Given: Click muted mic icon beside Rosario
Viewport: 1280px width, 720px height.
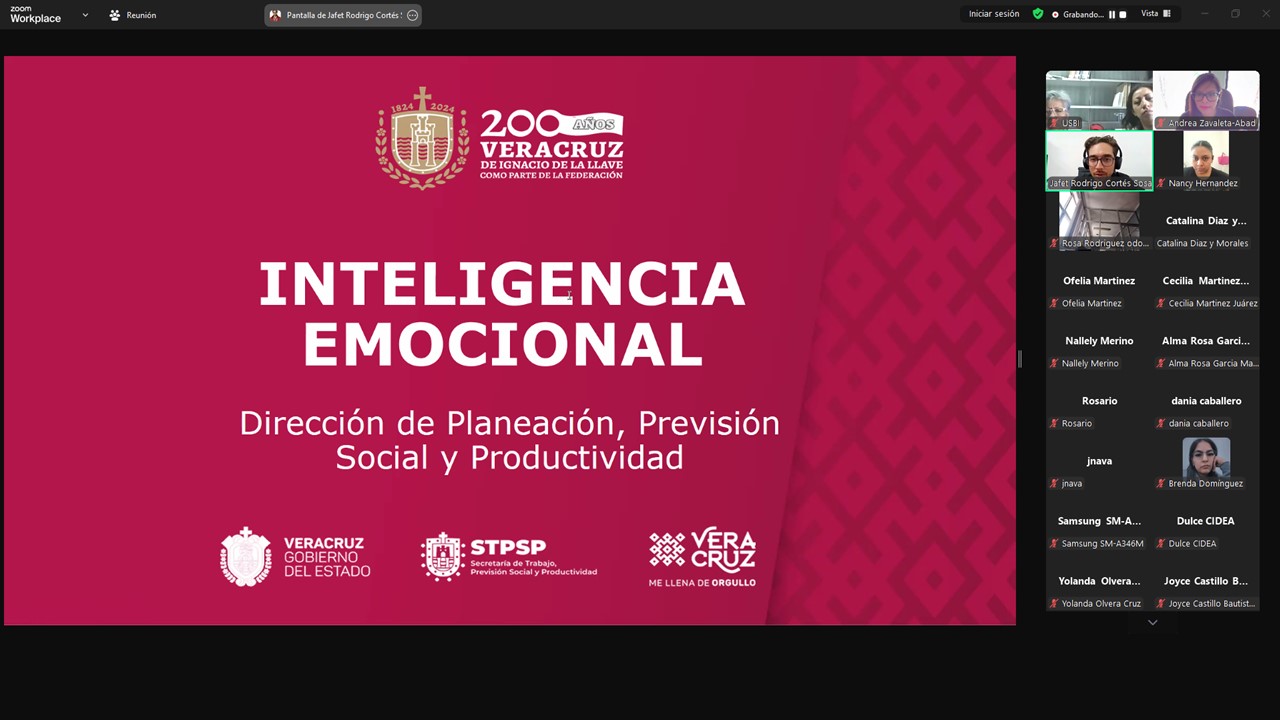Looking at the screenshot, I should 1054,424.
